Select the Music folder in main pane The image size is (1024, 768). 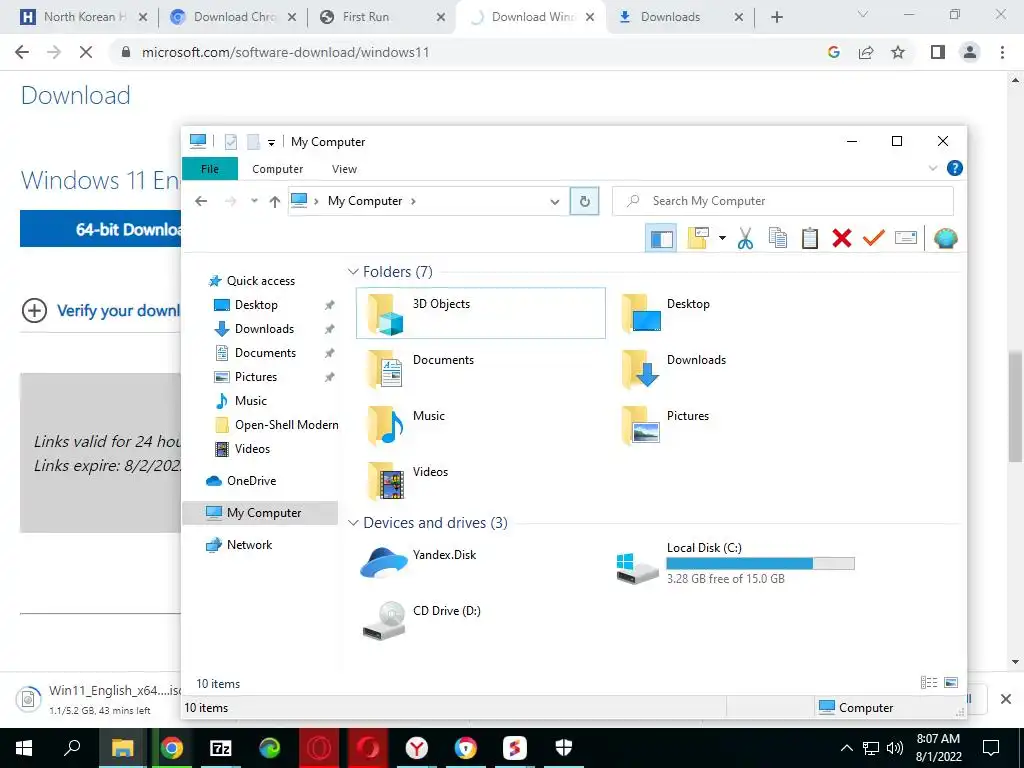pyautogui.click(x=481, y=424)
